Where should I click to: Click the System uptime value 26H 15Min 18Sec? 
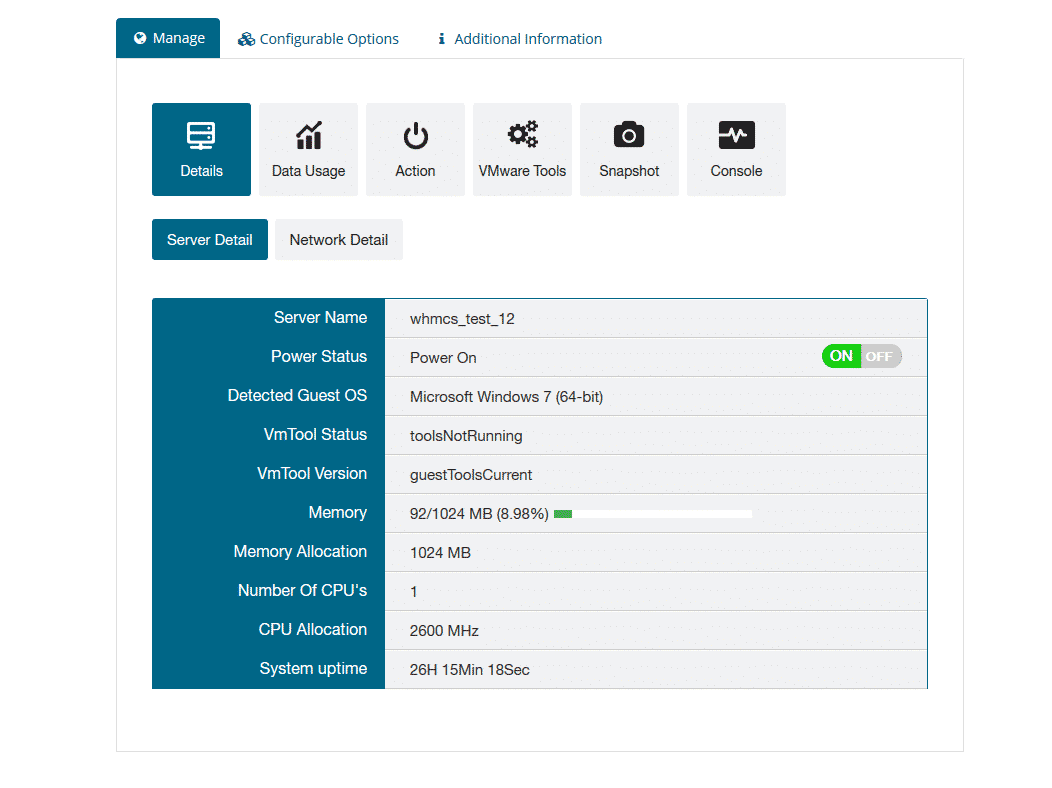point(469,670)
